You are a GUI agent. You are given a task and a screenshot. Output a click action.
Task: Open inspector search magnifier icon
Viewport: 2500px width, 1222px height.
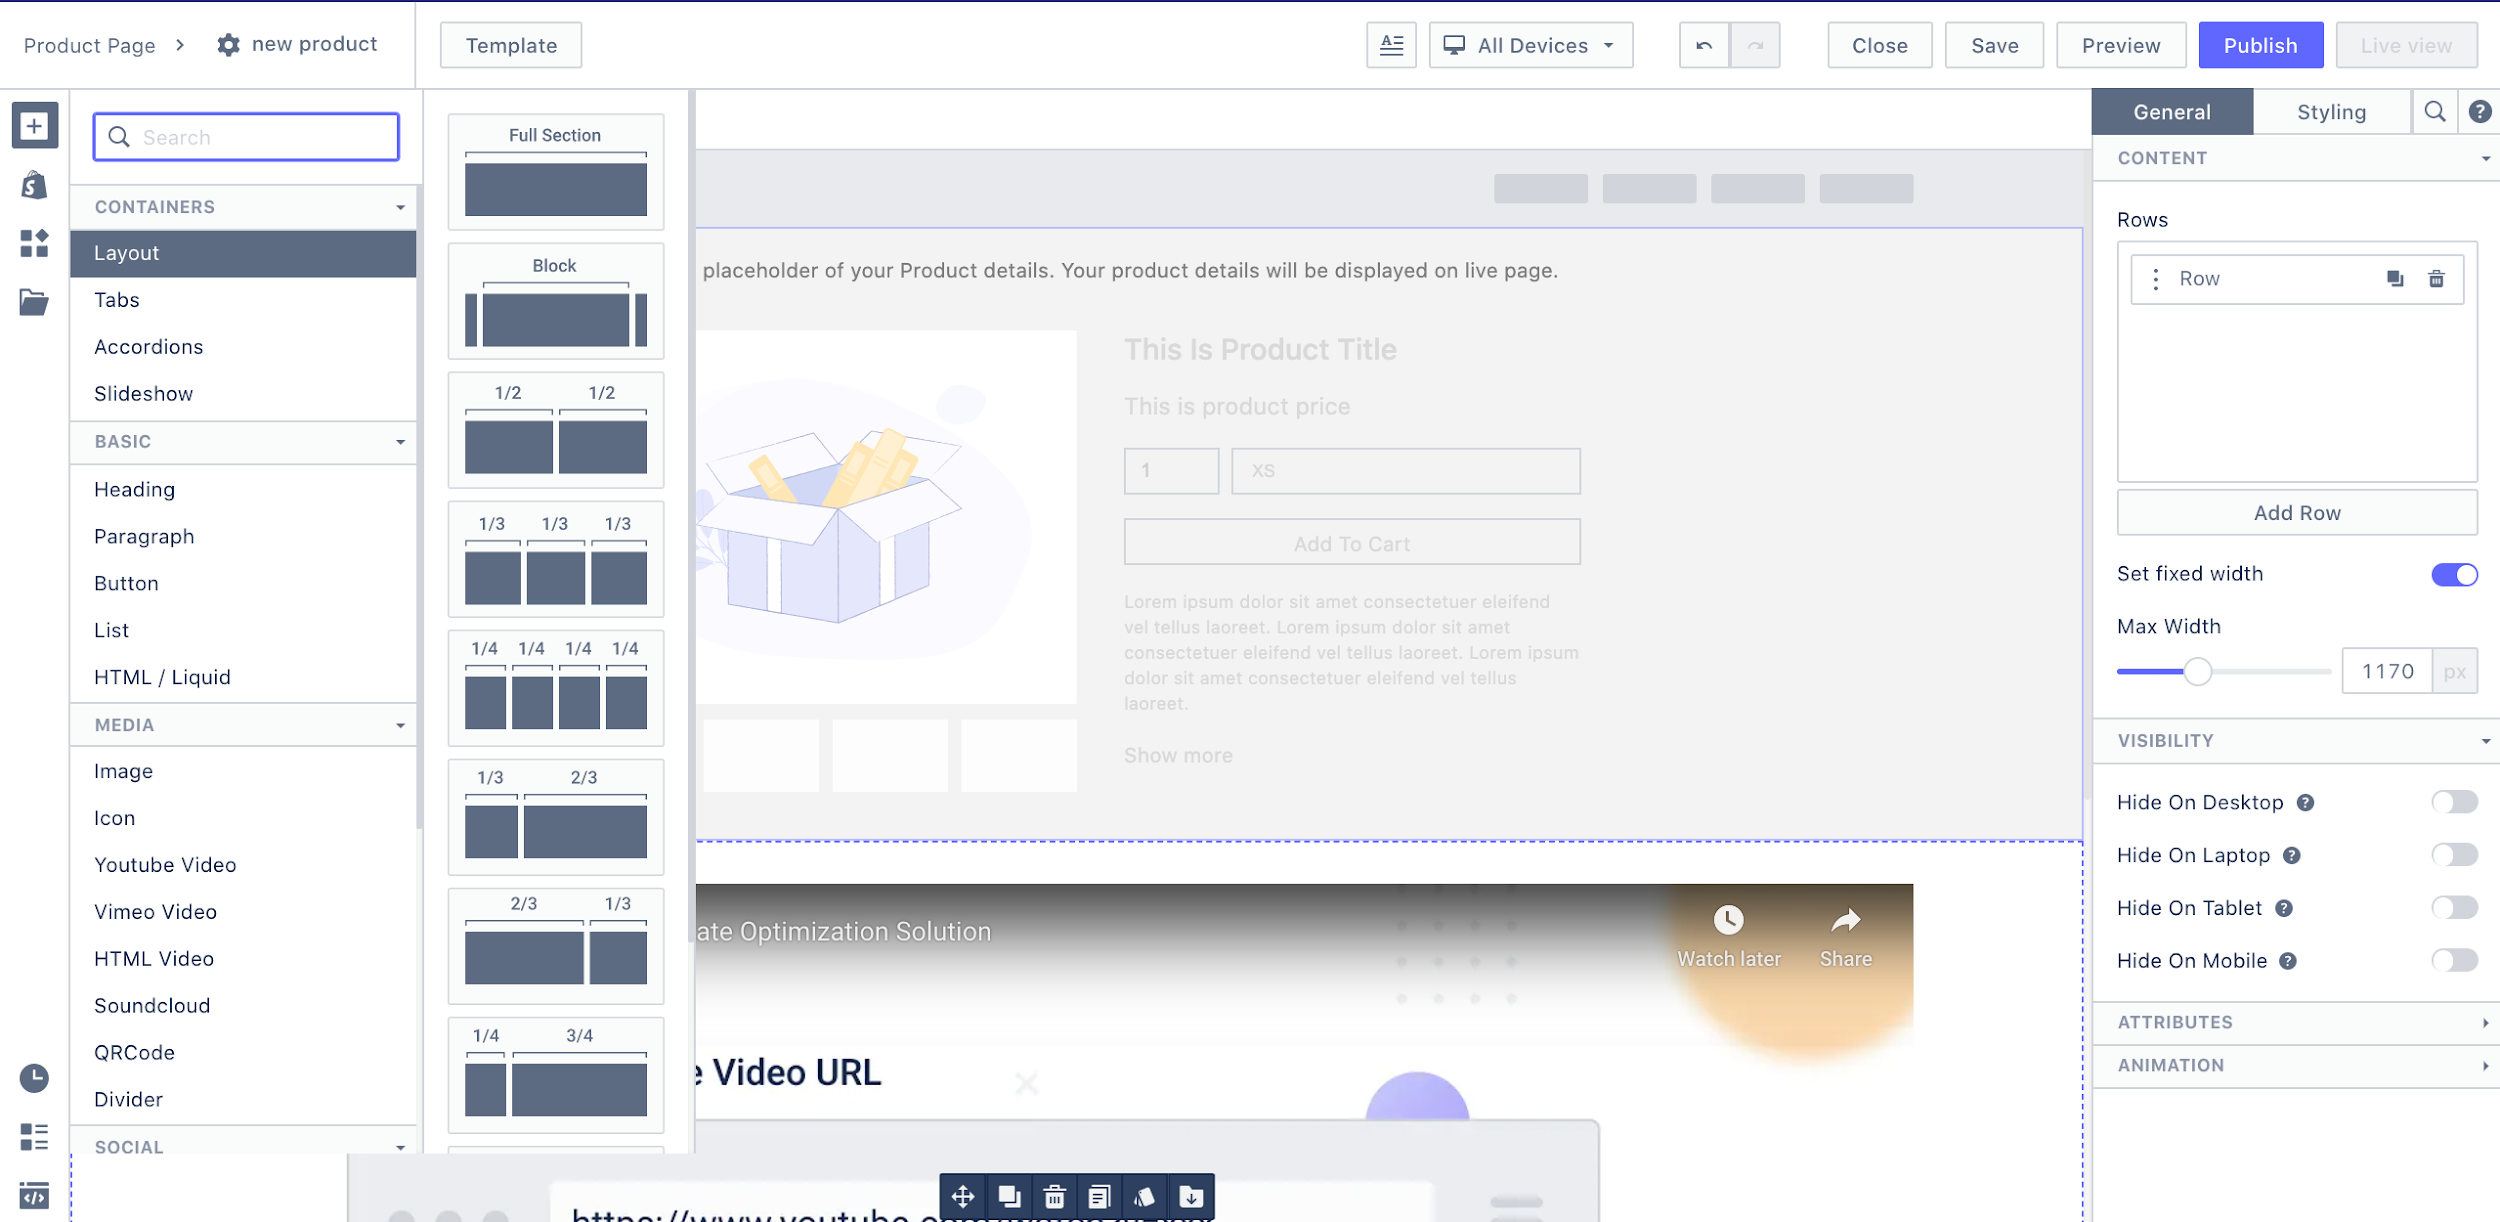click(x=2435, y=112)
